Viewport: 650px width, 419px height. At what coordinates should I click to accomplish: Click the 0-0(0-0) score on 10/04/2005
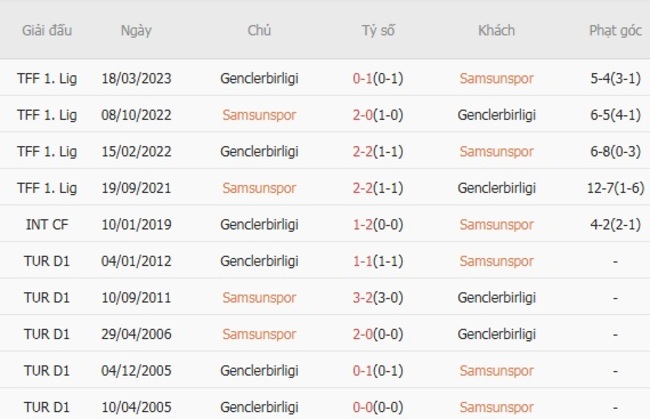coord(378,408)
